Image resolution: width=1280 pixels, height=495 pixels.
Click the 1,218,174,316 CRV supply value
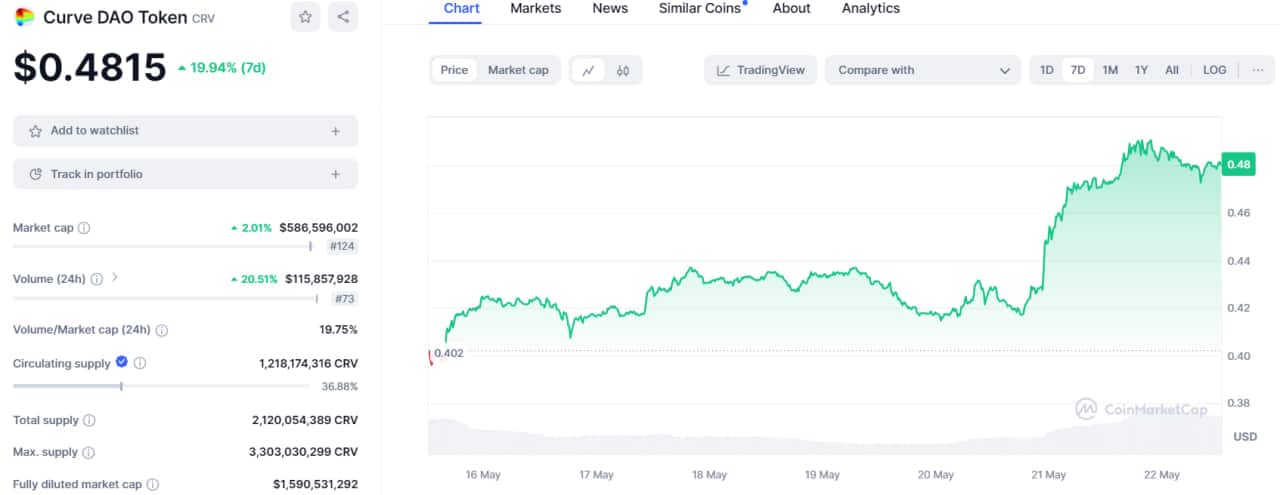308,363
